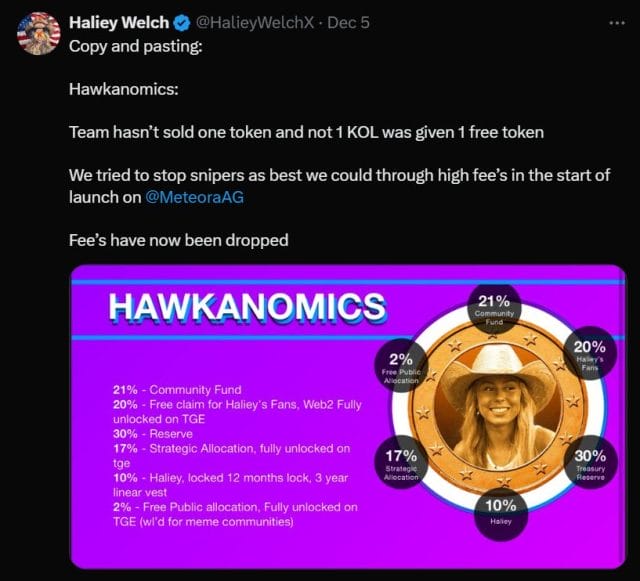Click the '30% - Reserve' list line
The image size is (640, 581).
pyautogui.click(x=153, y=434)
